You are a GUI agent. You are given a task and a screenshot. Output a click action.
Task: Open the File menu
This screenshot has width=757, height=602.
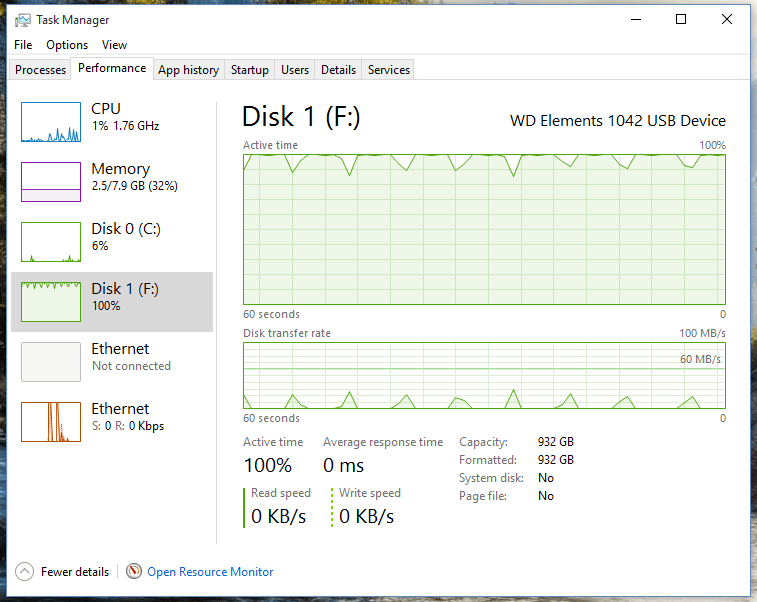click(23, 45)
